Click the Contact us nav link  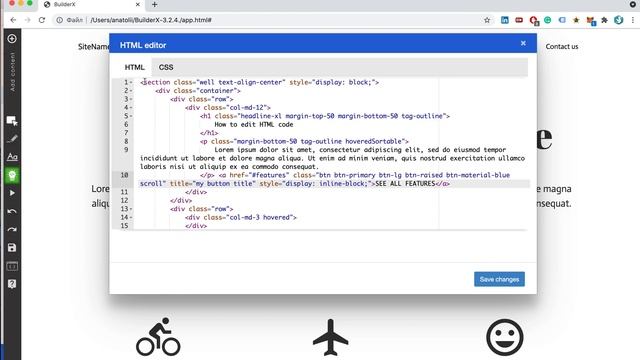pos(562,47)
